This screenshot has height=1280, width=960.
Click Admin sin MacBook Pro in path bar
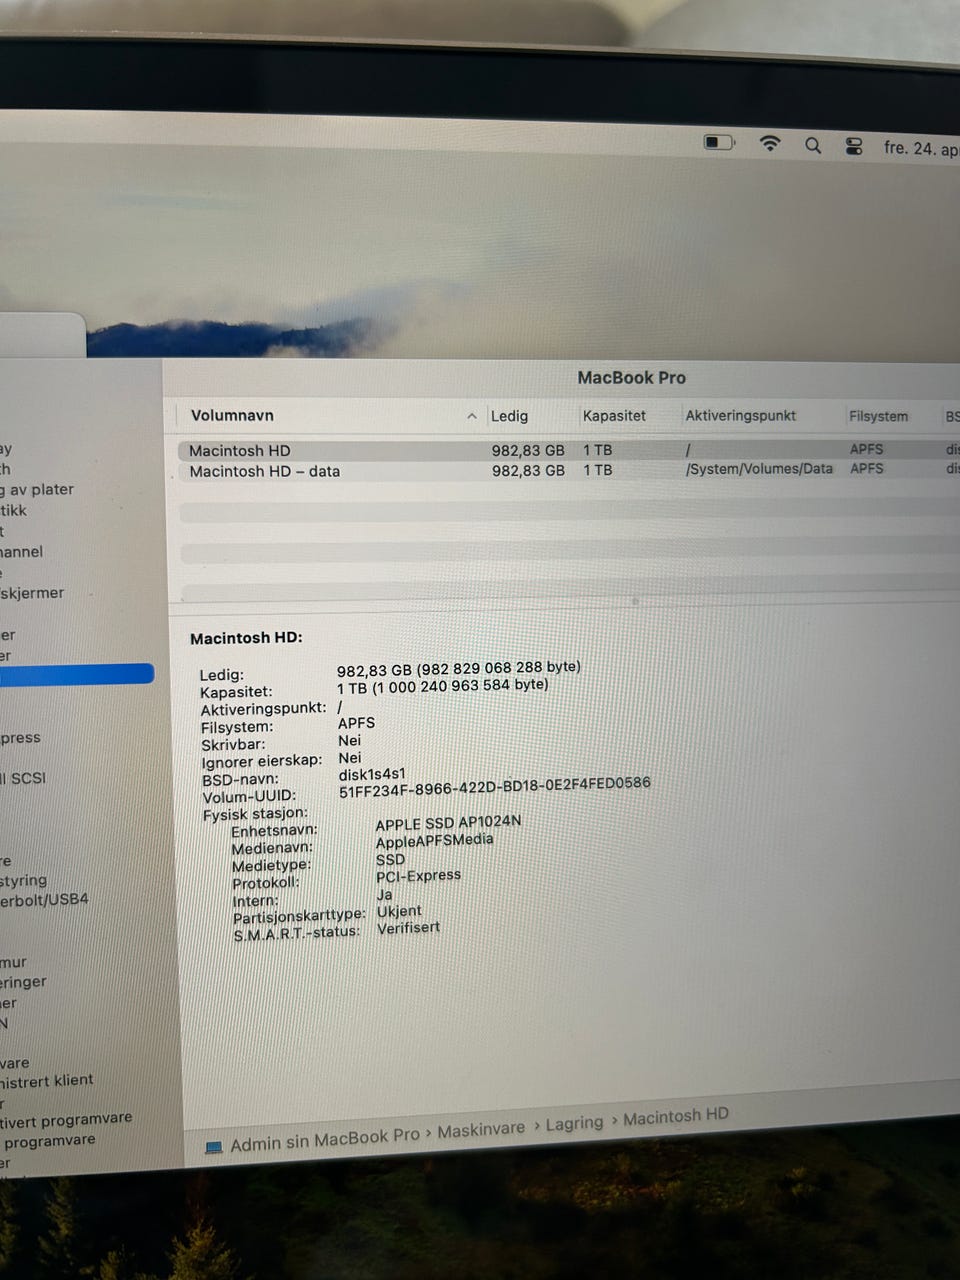coord(325,1140)
